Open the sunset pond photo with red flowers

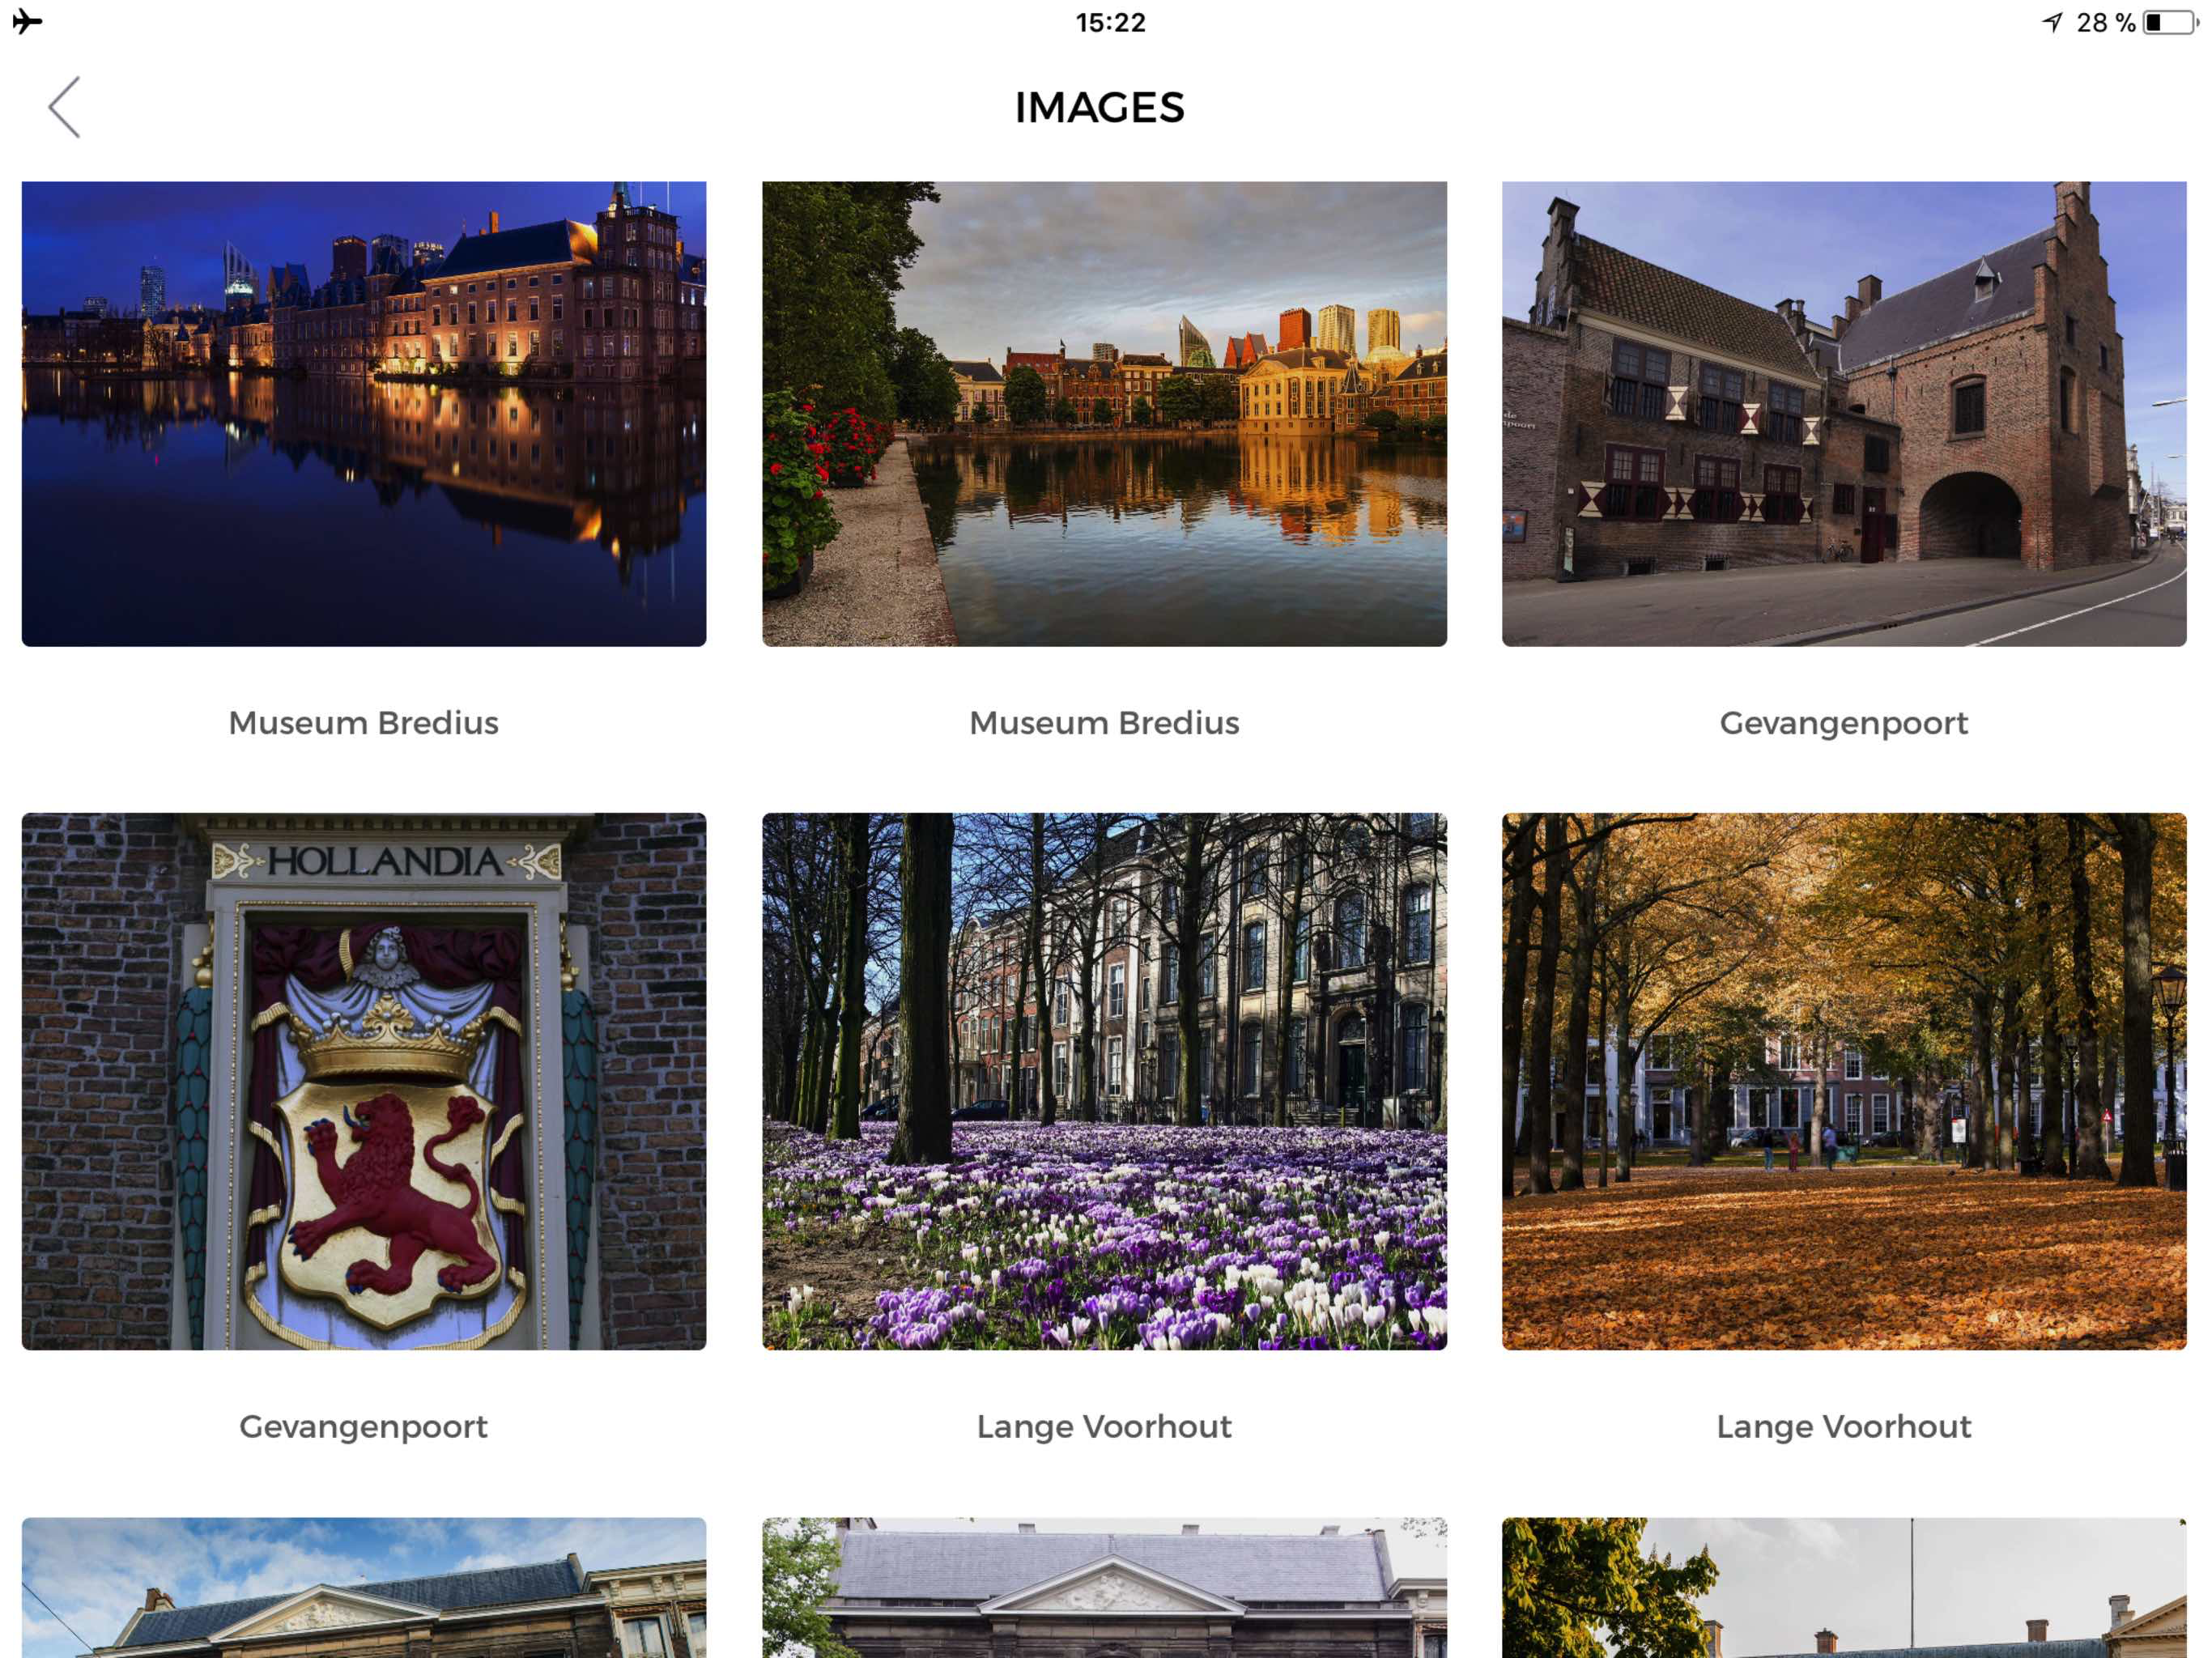1104,414
